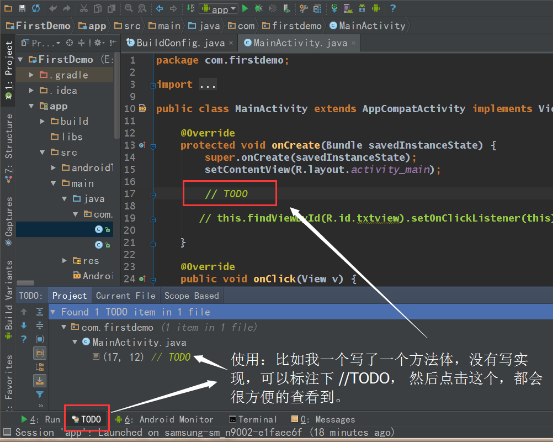Click the Copy toolbar icon
This screenshot has width=553, height=442.
point(98,8)
